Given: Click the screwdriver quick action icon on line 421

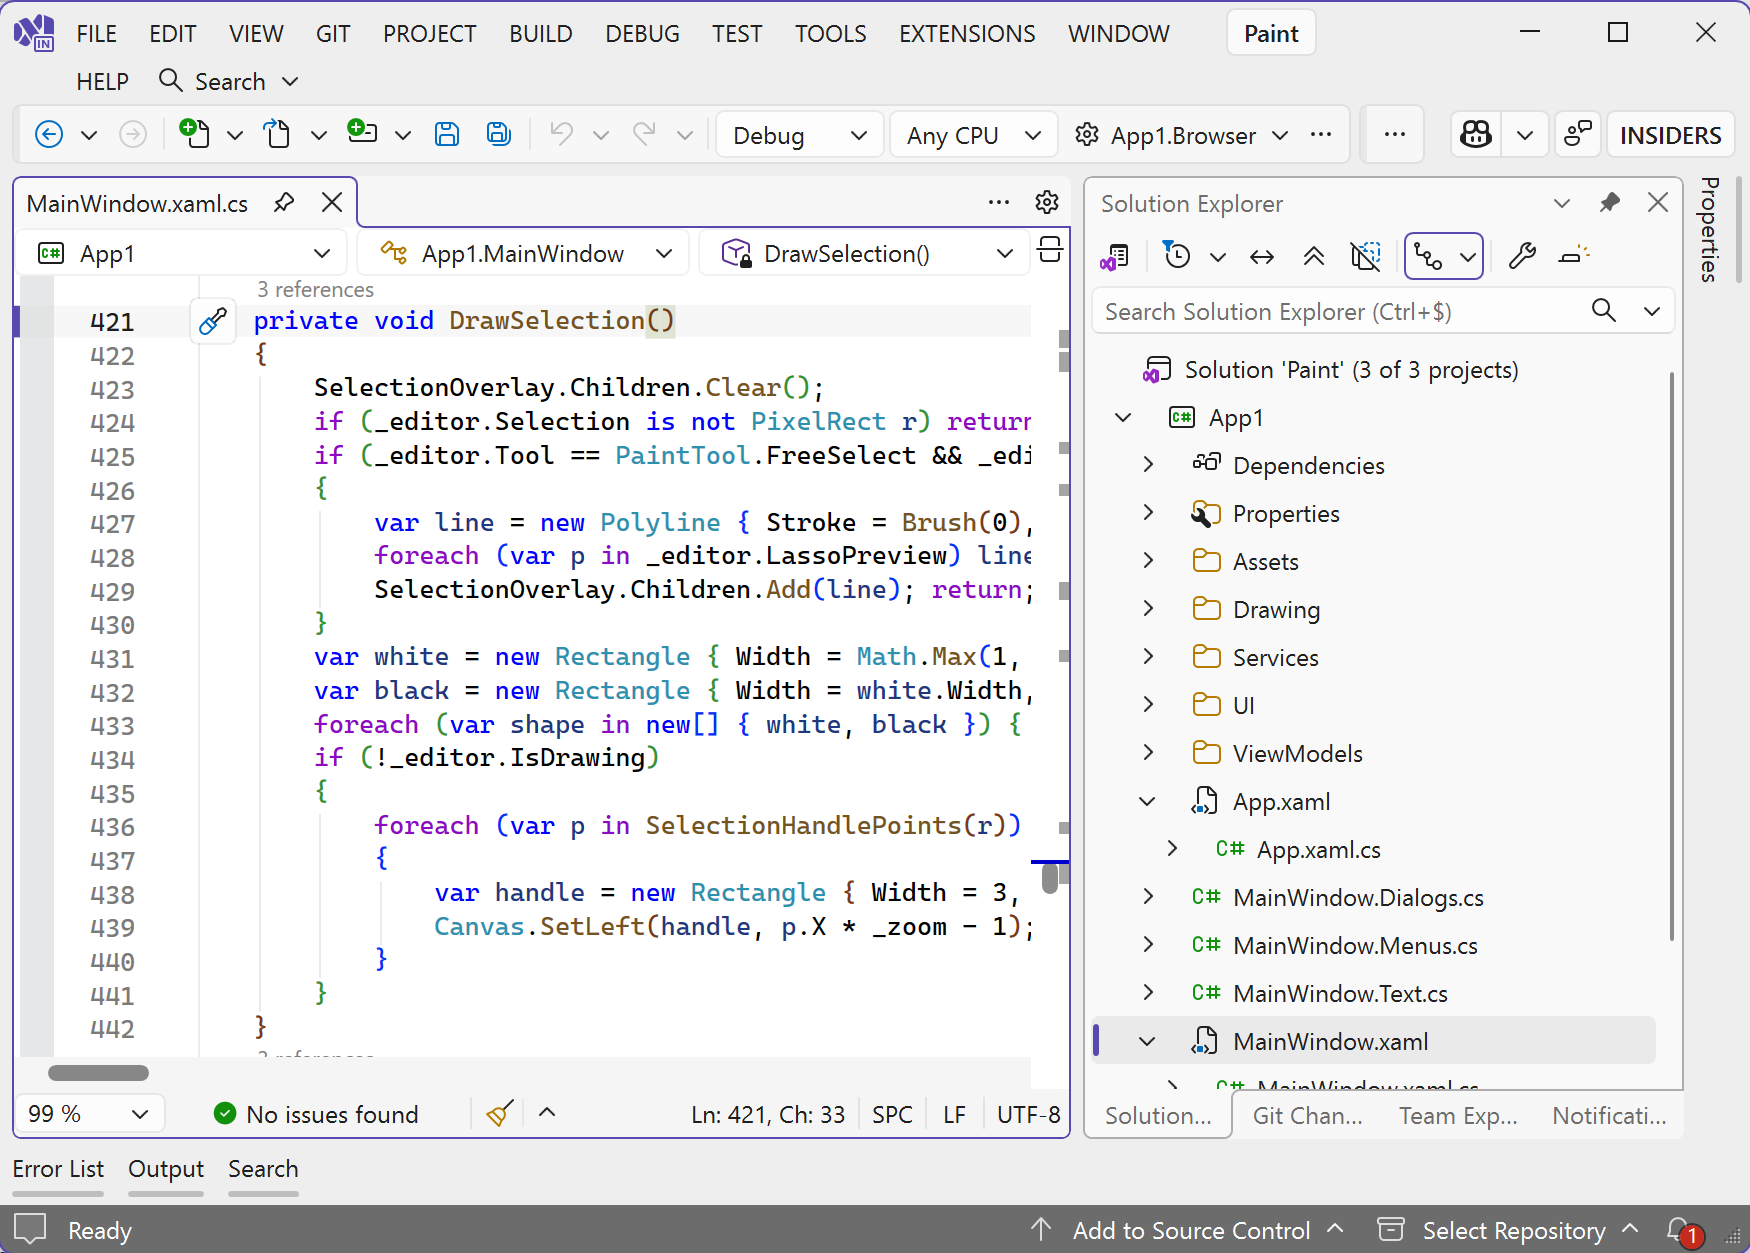Looking at the screenshot, I should [213, 321].
